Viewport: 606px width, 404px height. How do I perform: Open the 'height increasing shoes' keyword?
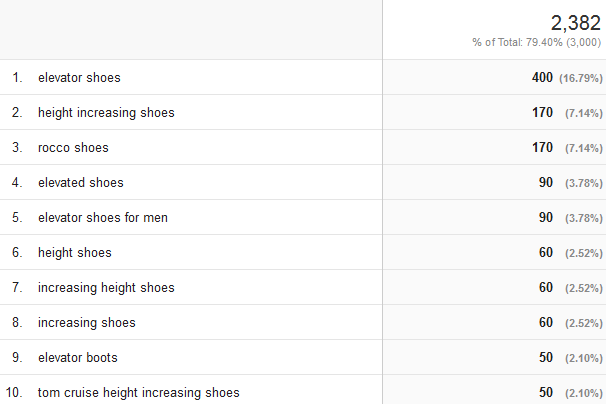106,112
